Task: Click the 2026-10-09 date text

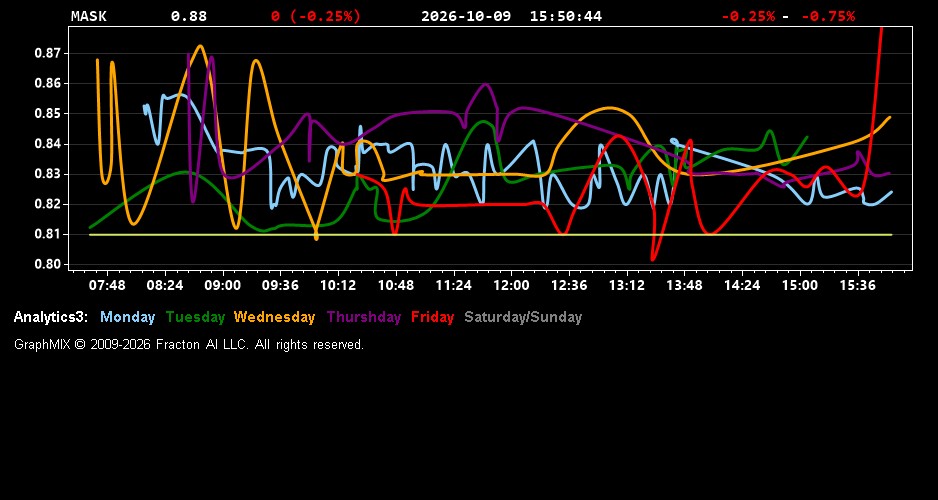Action: coord(466,16)
